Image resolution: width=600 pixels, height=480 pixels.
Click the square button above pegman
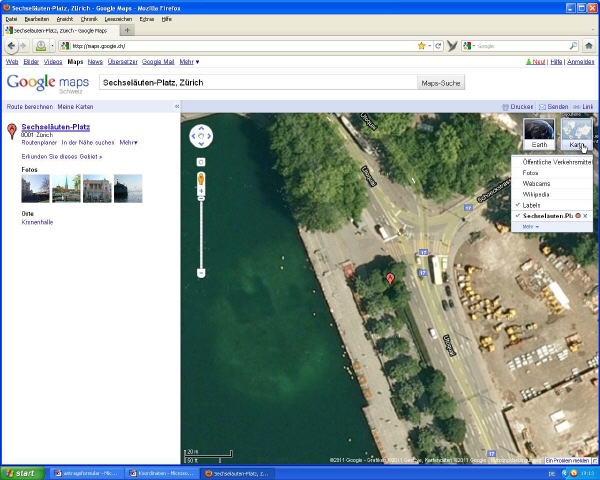click(x=201, y=162)
